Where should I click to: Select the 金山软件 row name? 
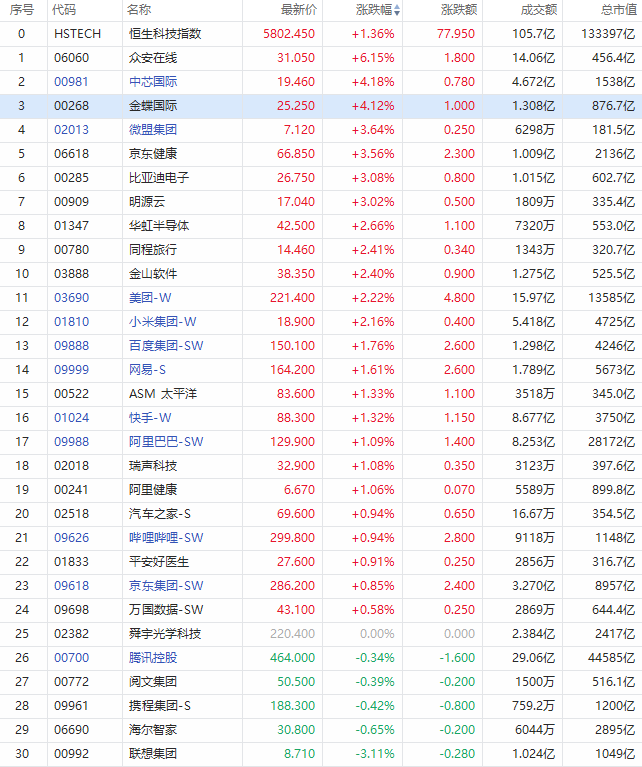click(x=153, y=273)
